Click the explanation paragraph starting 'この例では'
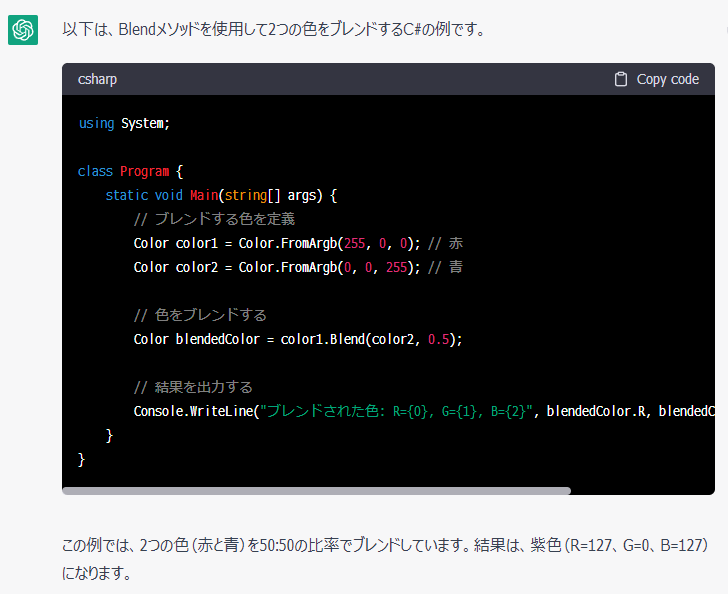The height and width of the screenshot is (594, 728). pyautogui.click(x=385, y=559)
